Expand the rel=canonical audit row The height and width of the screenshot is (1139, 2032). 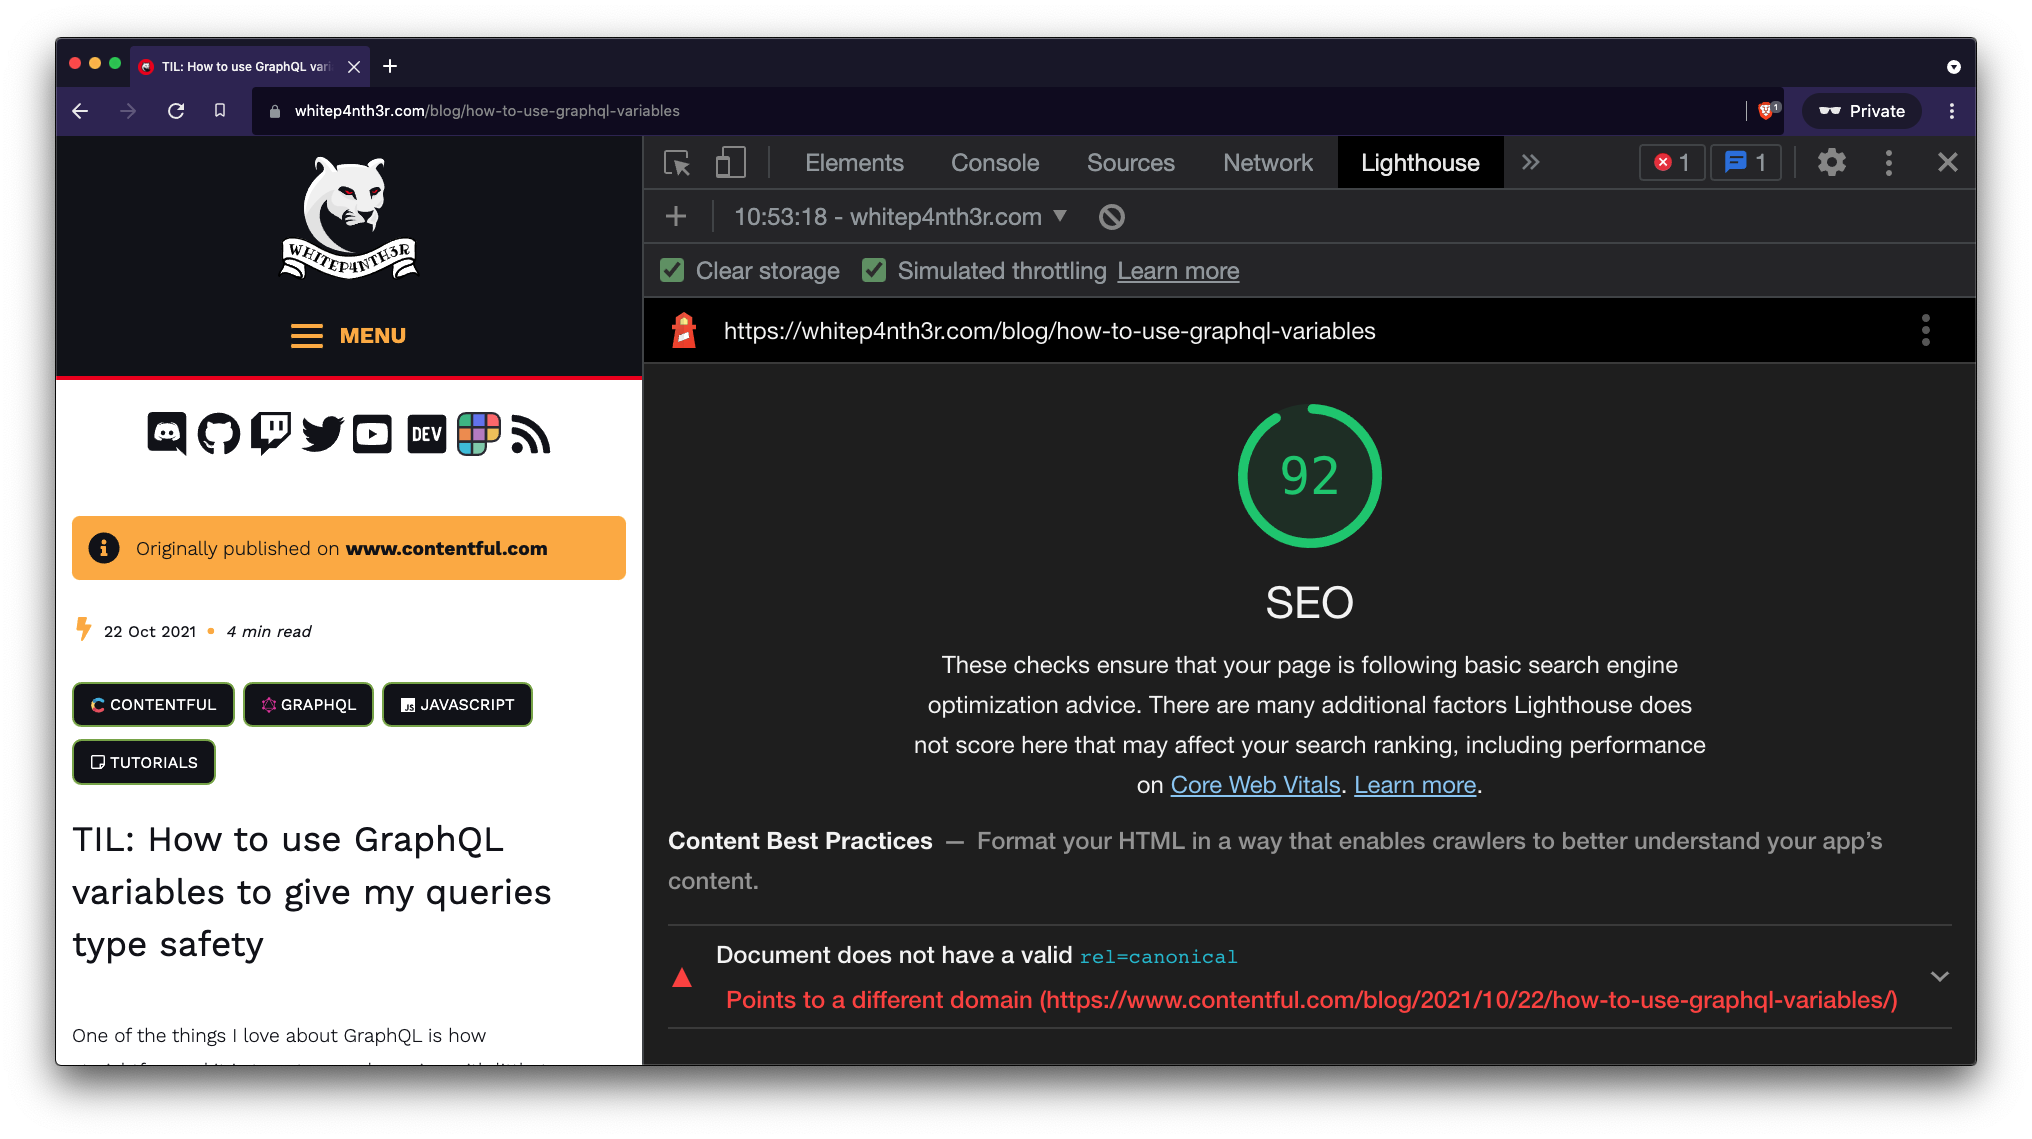coord(1939,977)
